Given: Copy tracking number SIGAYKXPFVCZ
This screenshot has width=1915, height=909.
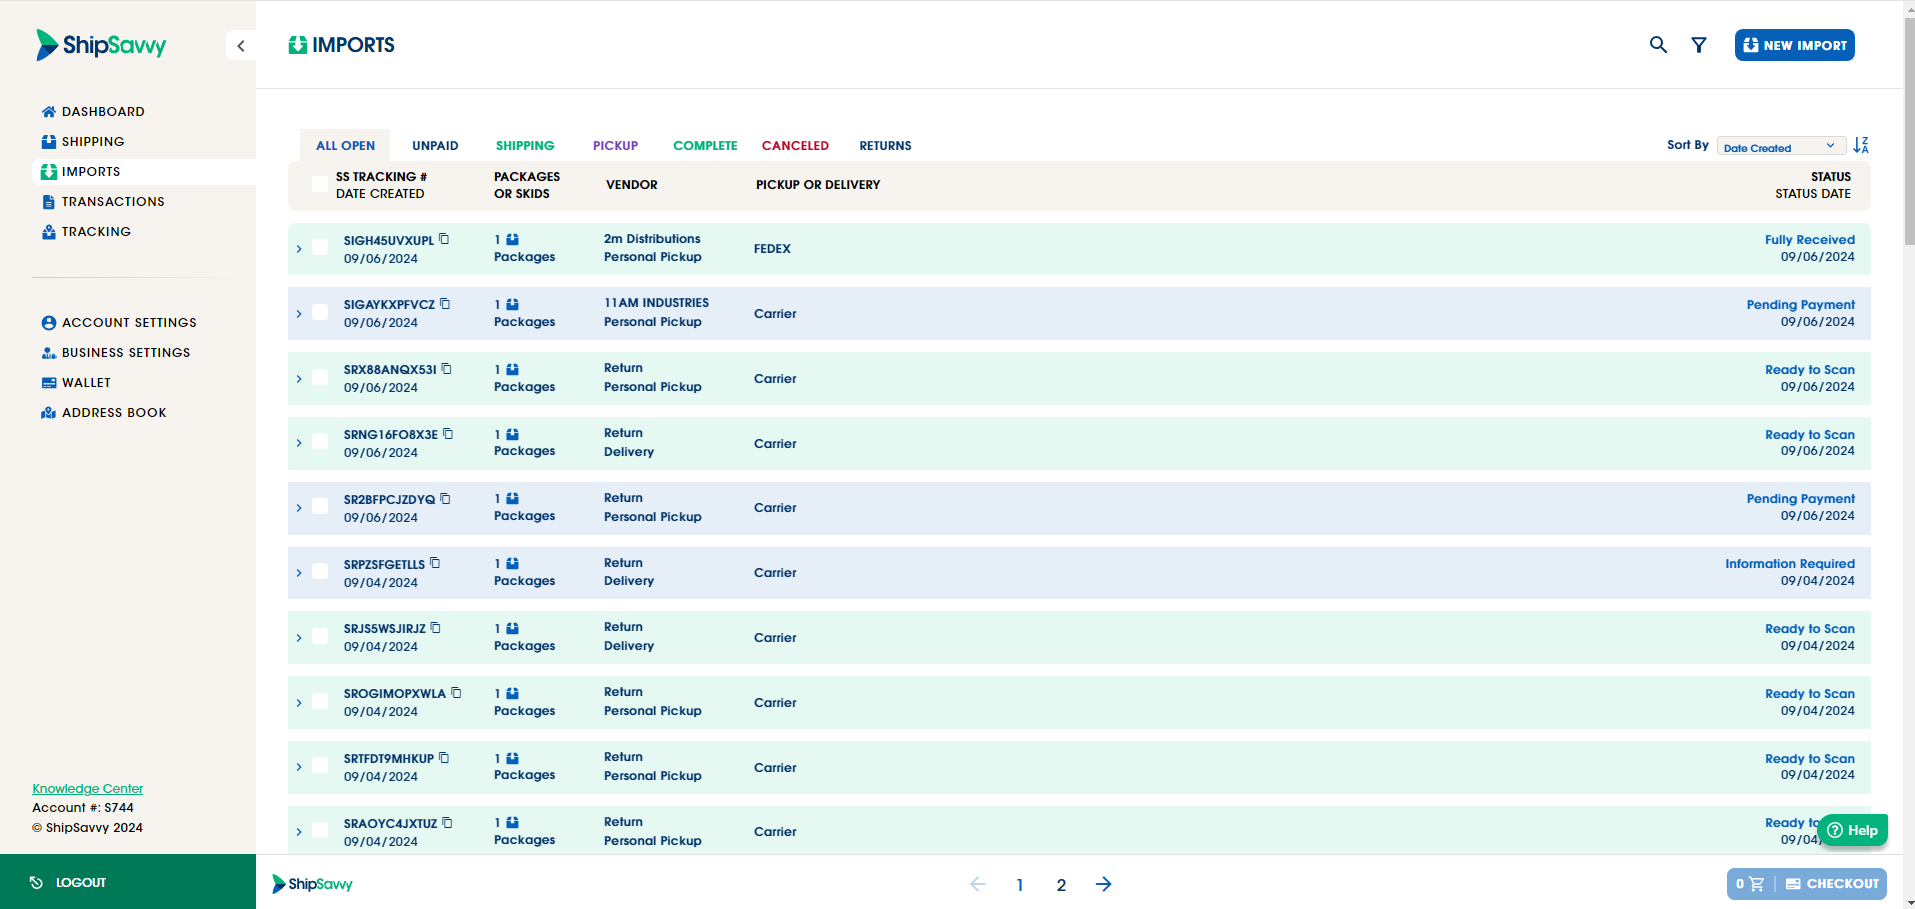Looking at the screenshot, I should click(445, 304).
